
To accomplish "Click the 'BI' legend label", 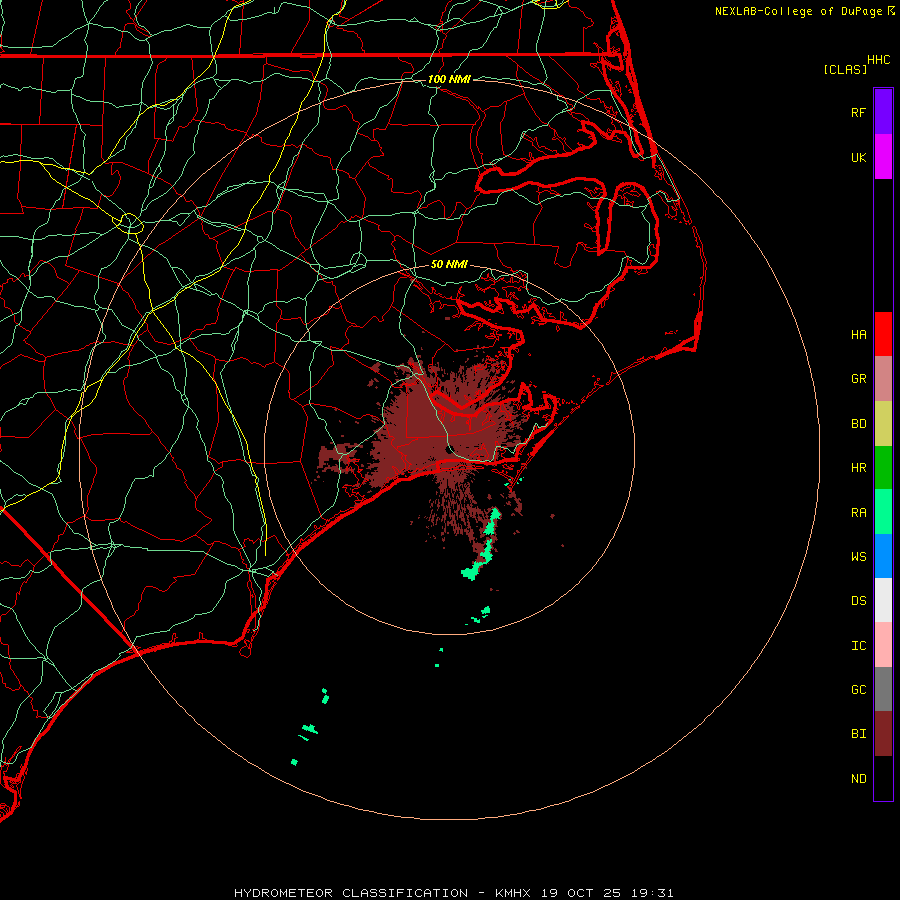I will (x=858, y=734).
